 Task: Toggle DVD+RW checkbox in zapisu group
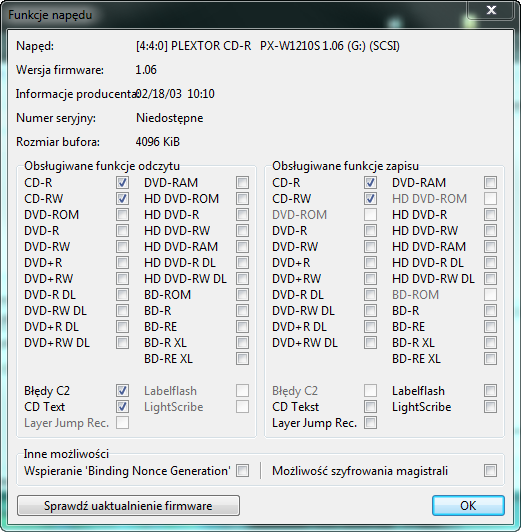(x=370, y=279)
